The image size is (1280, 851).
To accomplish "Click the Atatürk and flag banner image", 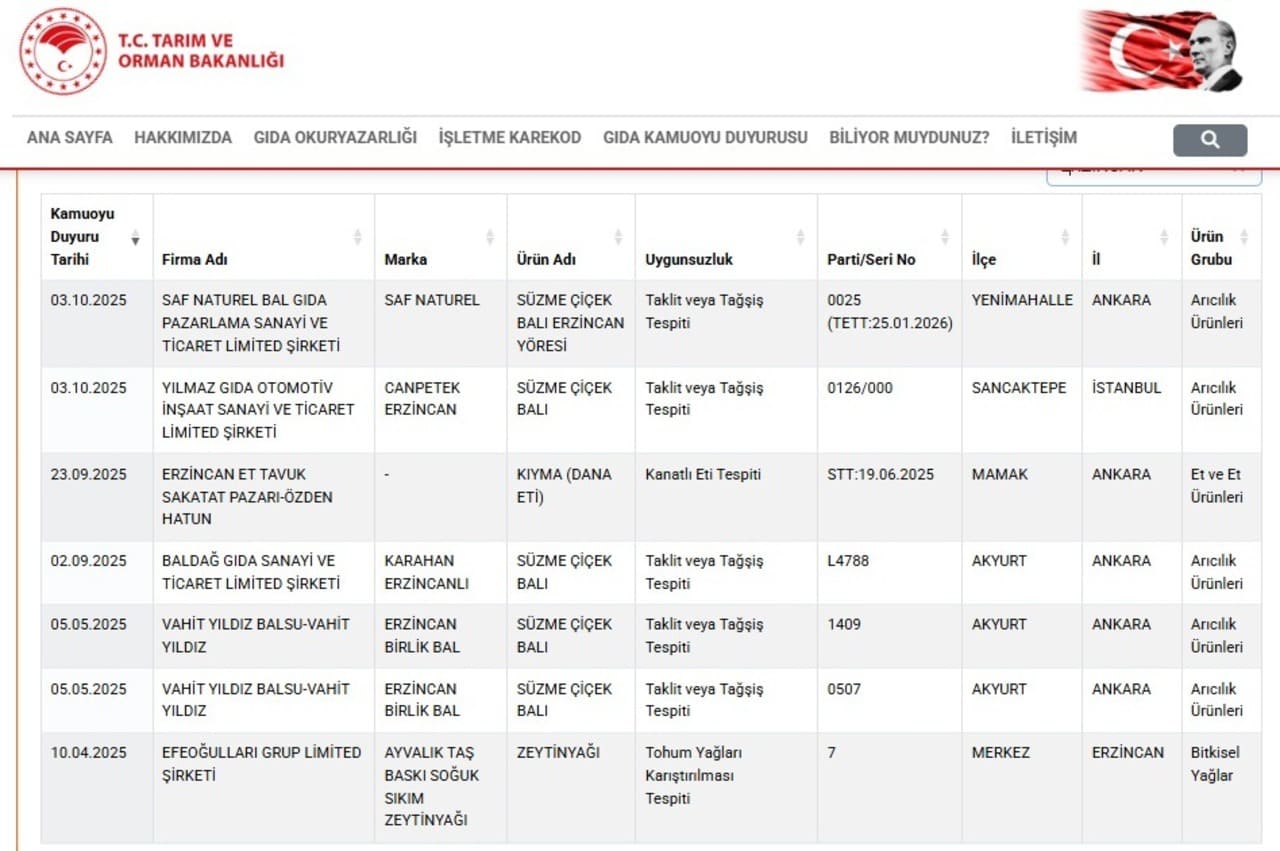I will pyautogui.click(x=1161, y=51).
